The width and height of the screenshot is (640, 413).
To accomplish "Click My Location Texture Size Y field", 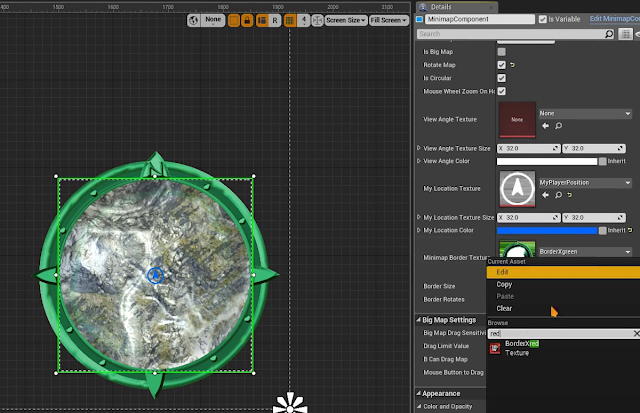I will [594, 218].
